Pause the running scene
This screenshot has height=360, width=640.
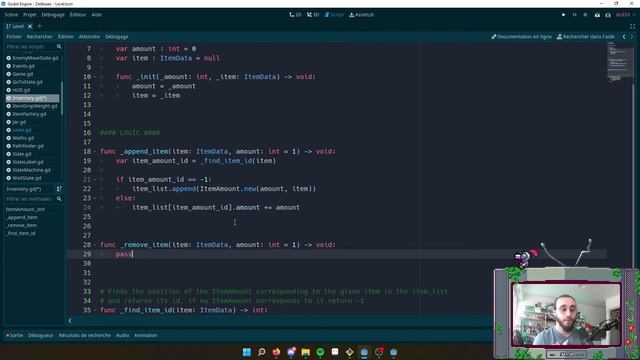click(574, 15)
